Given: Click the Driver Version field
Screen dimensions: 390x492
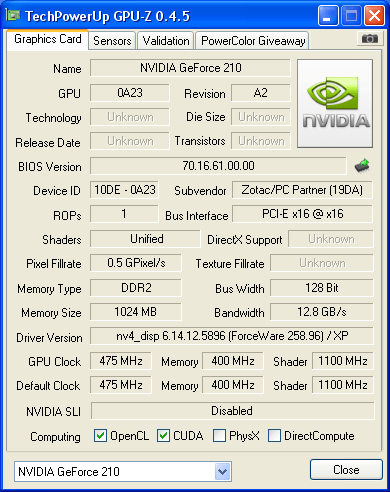Looking at the screenshot, I should tap(232, 336).
